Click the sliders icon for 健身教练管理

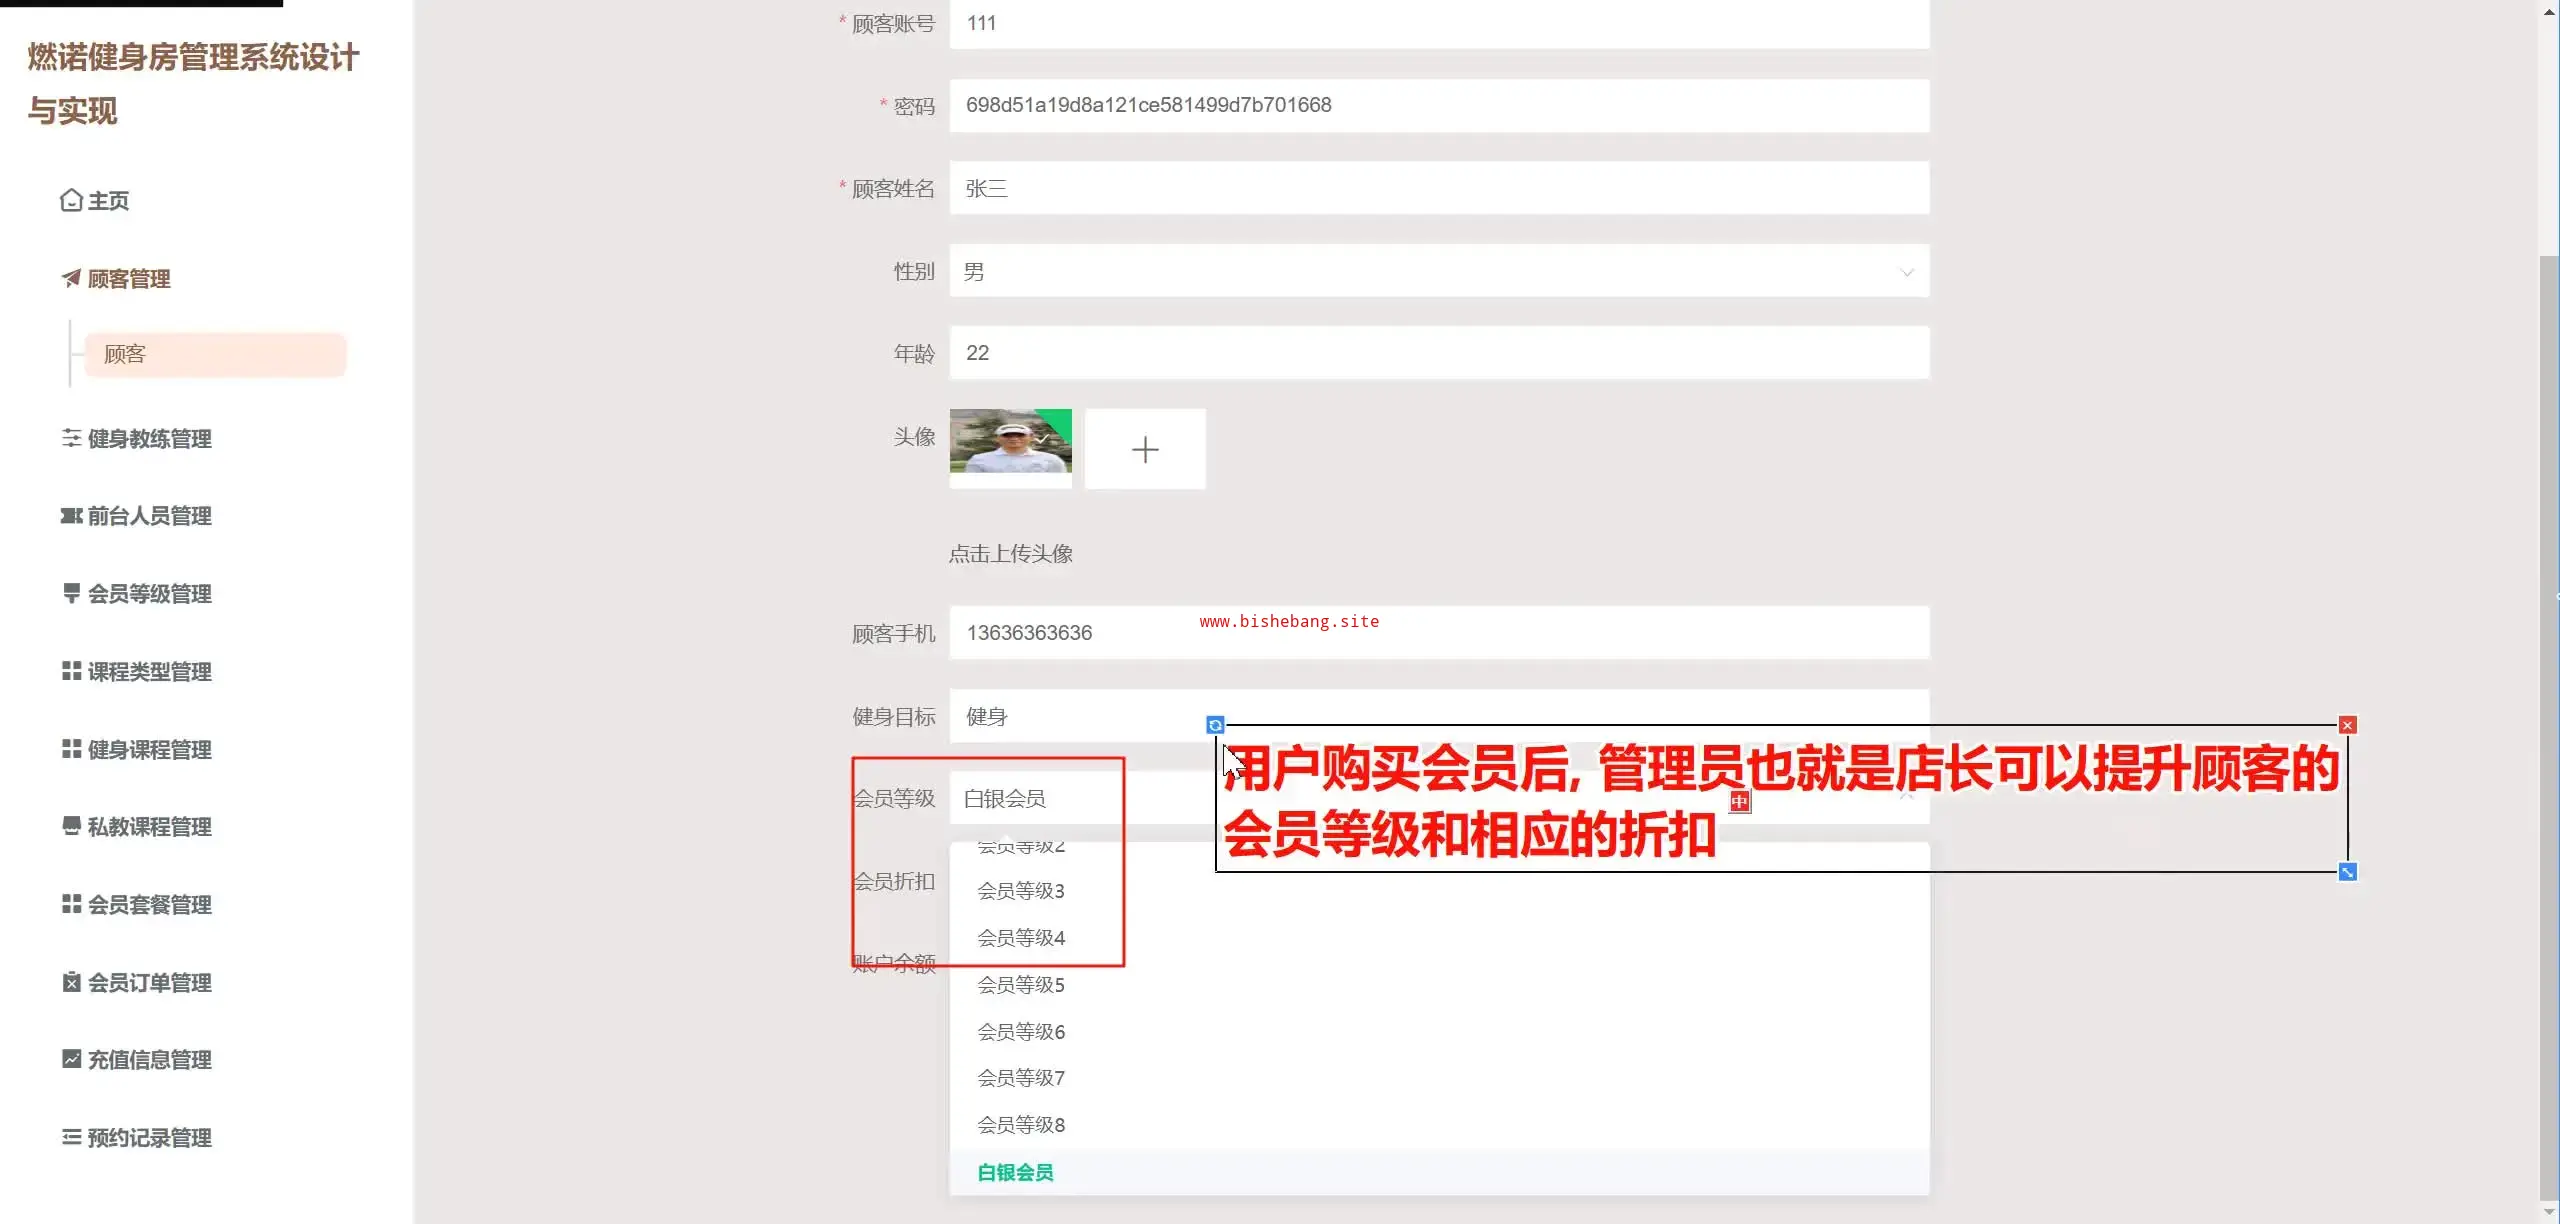[x=71, y=438]
